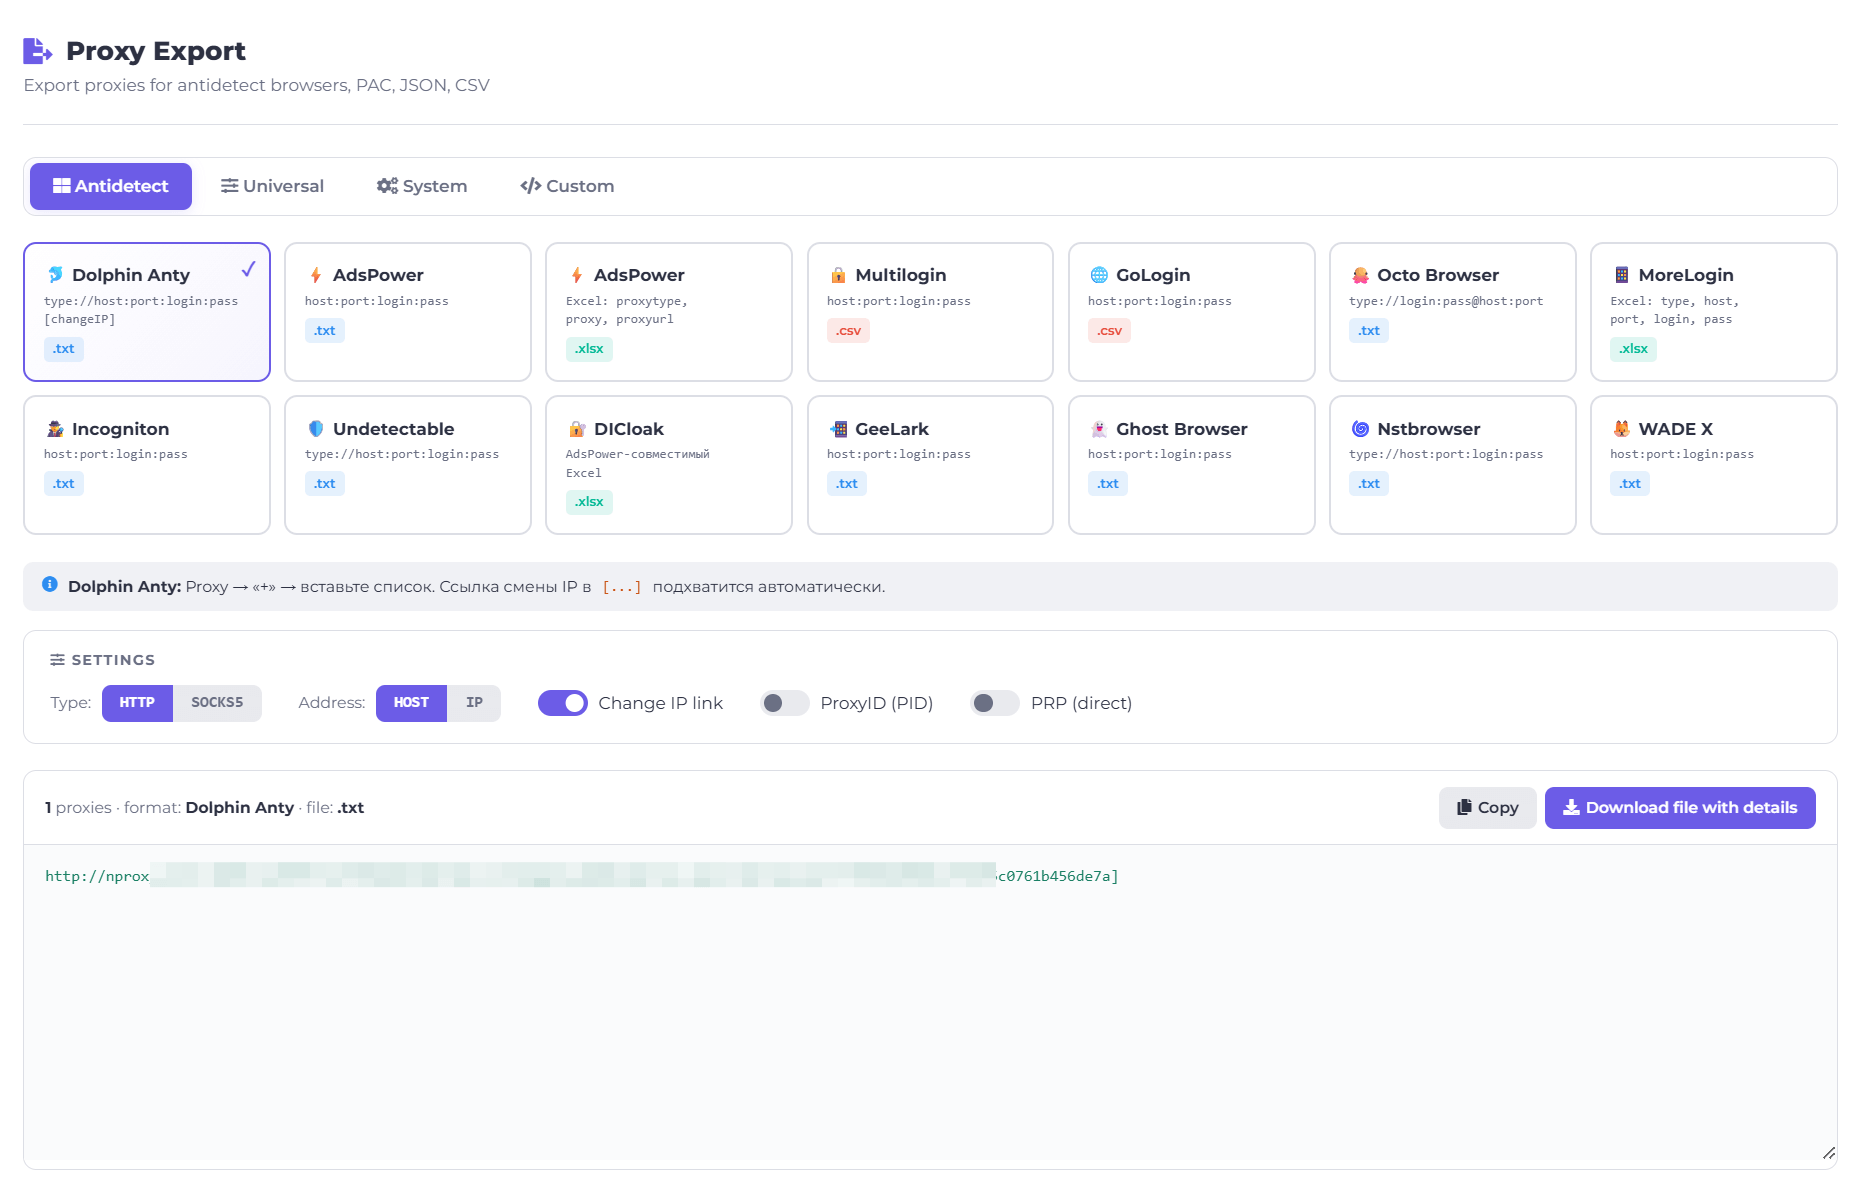Click the .txt badge on Dolphin Anty card
Image resolution: width=1858 pixels, height=1200 pixels.
(64, 349)
